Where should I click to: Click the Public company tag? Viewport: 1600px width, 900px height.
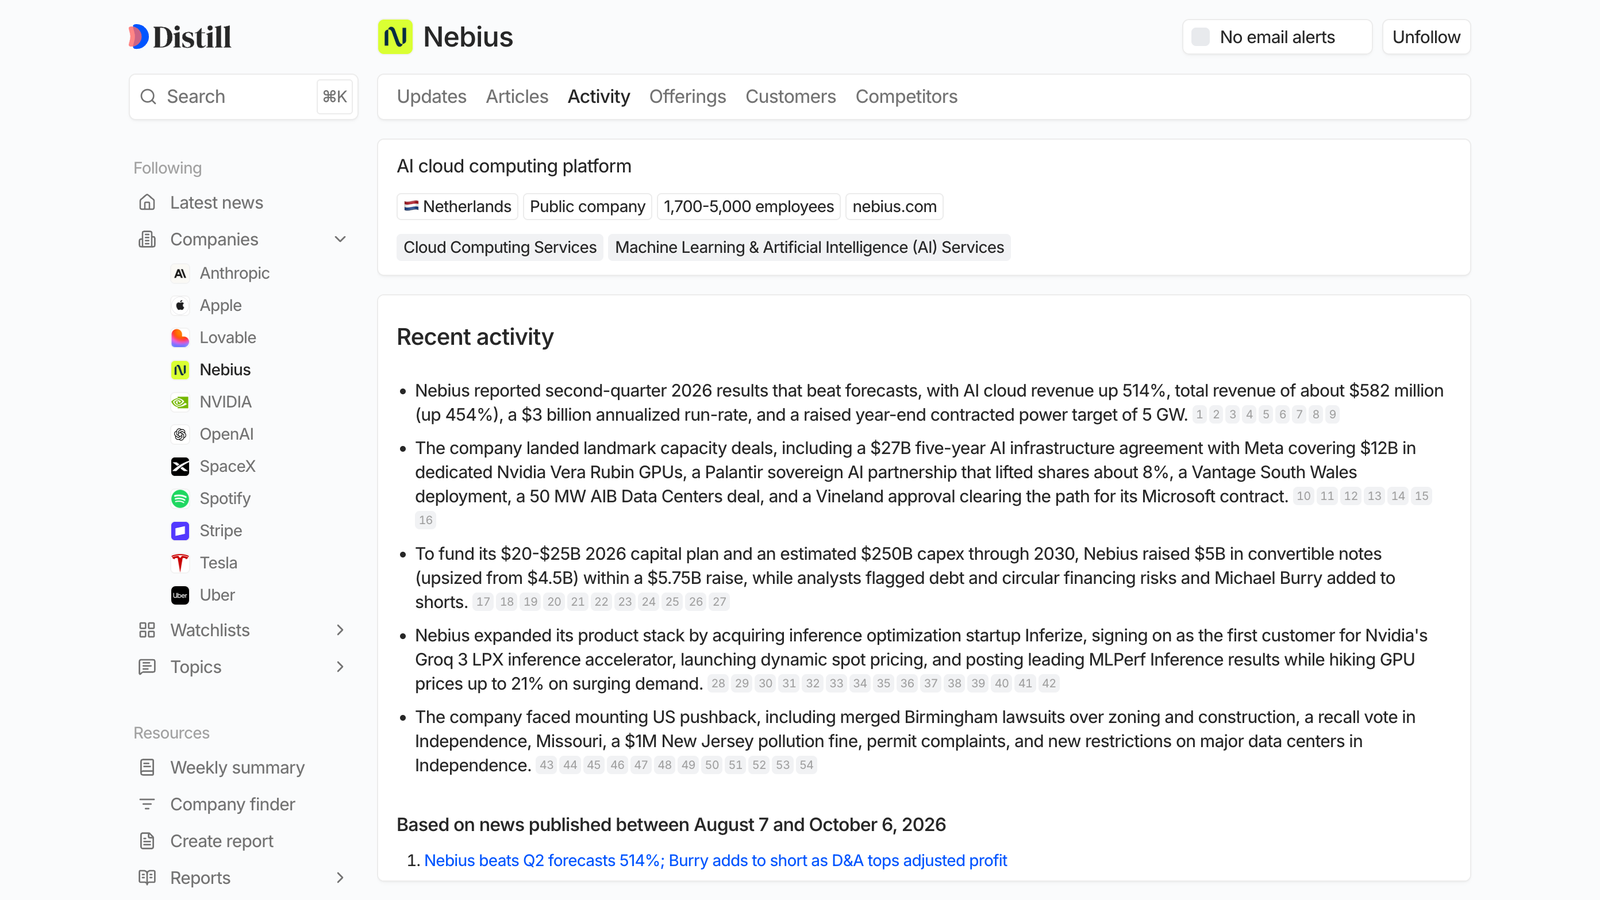(x=588, y=207)
